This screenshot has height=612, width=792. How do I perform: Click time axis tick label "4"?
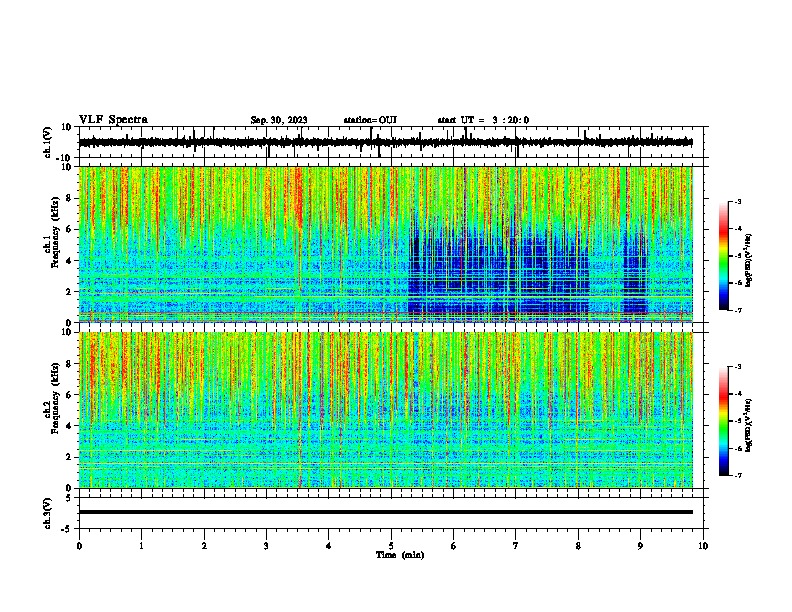point(329,546)
